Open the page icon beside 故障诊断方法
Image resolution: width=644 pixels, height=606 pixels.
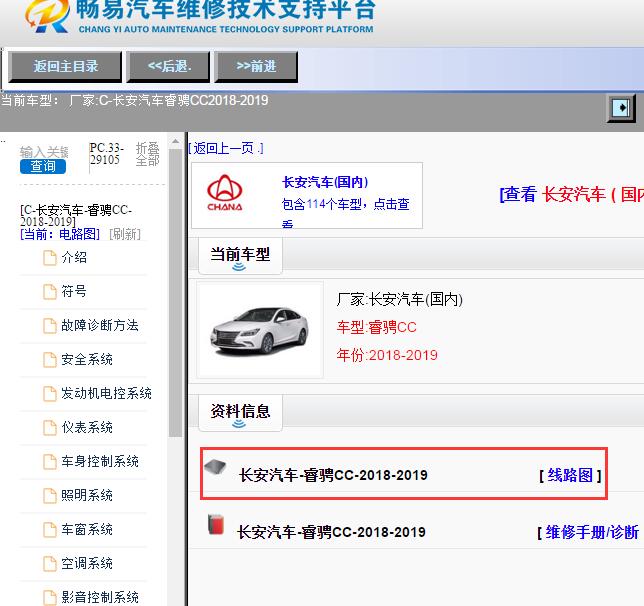tap(50, 326)
